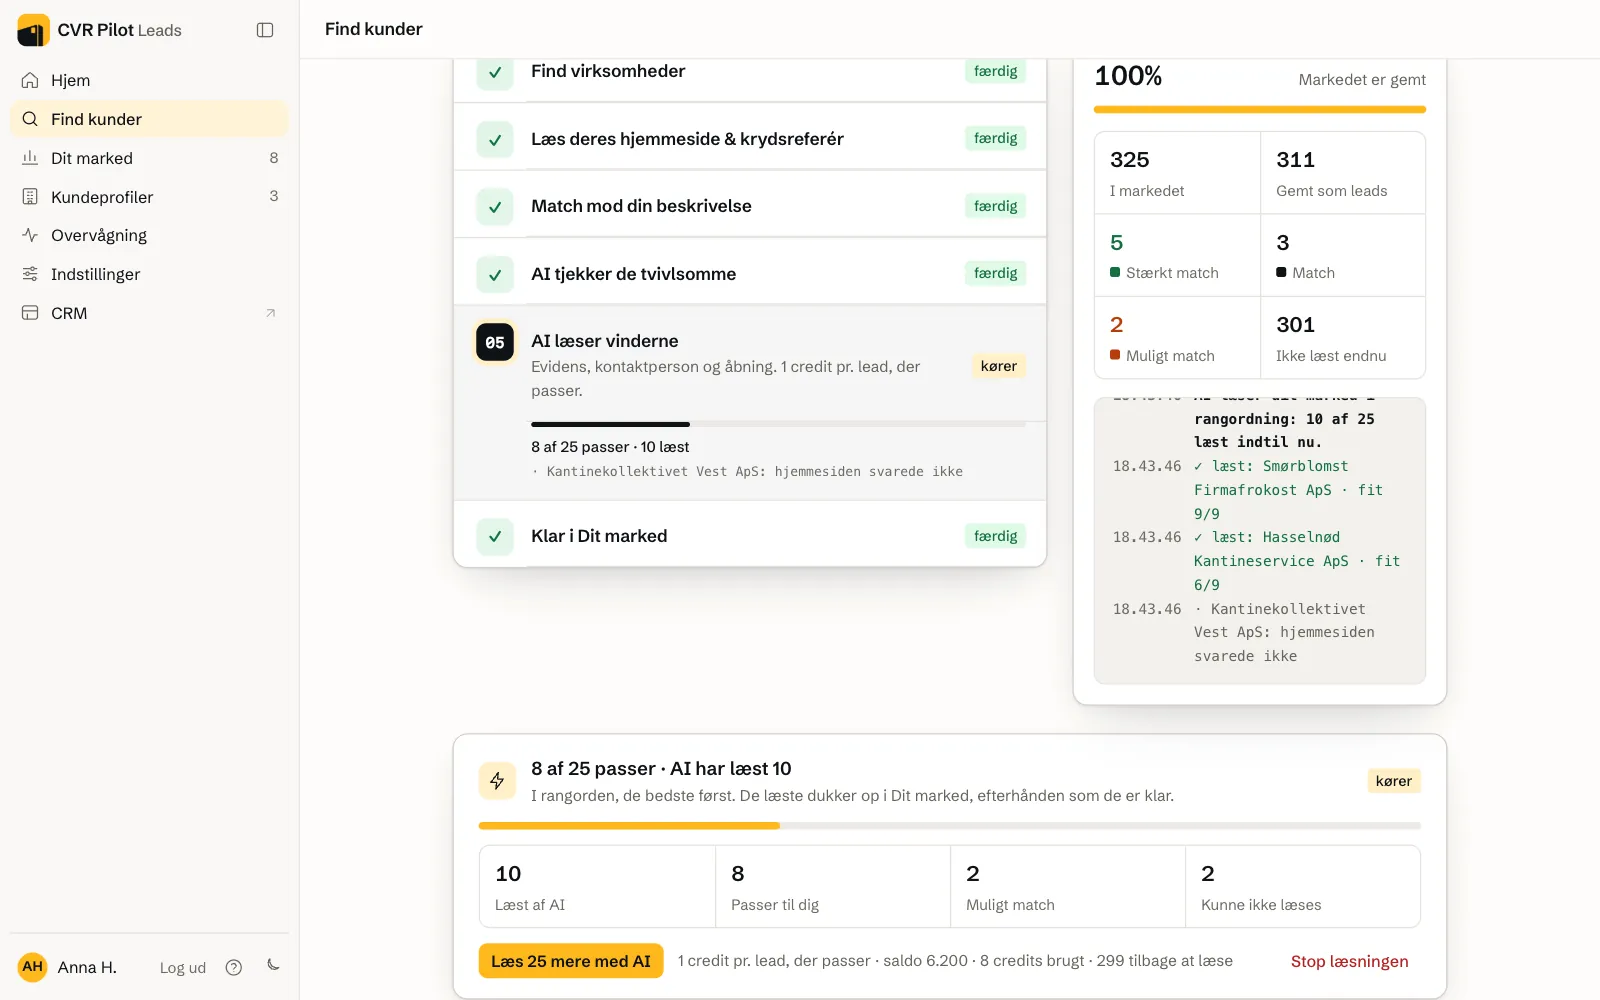Expand the Læs deres hjemmeside & krydsreferér step

(x=750, y=139)
